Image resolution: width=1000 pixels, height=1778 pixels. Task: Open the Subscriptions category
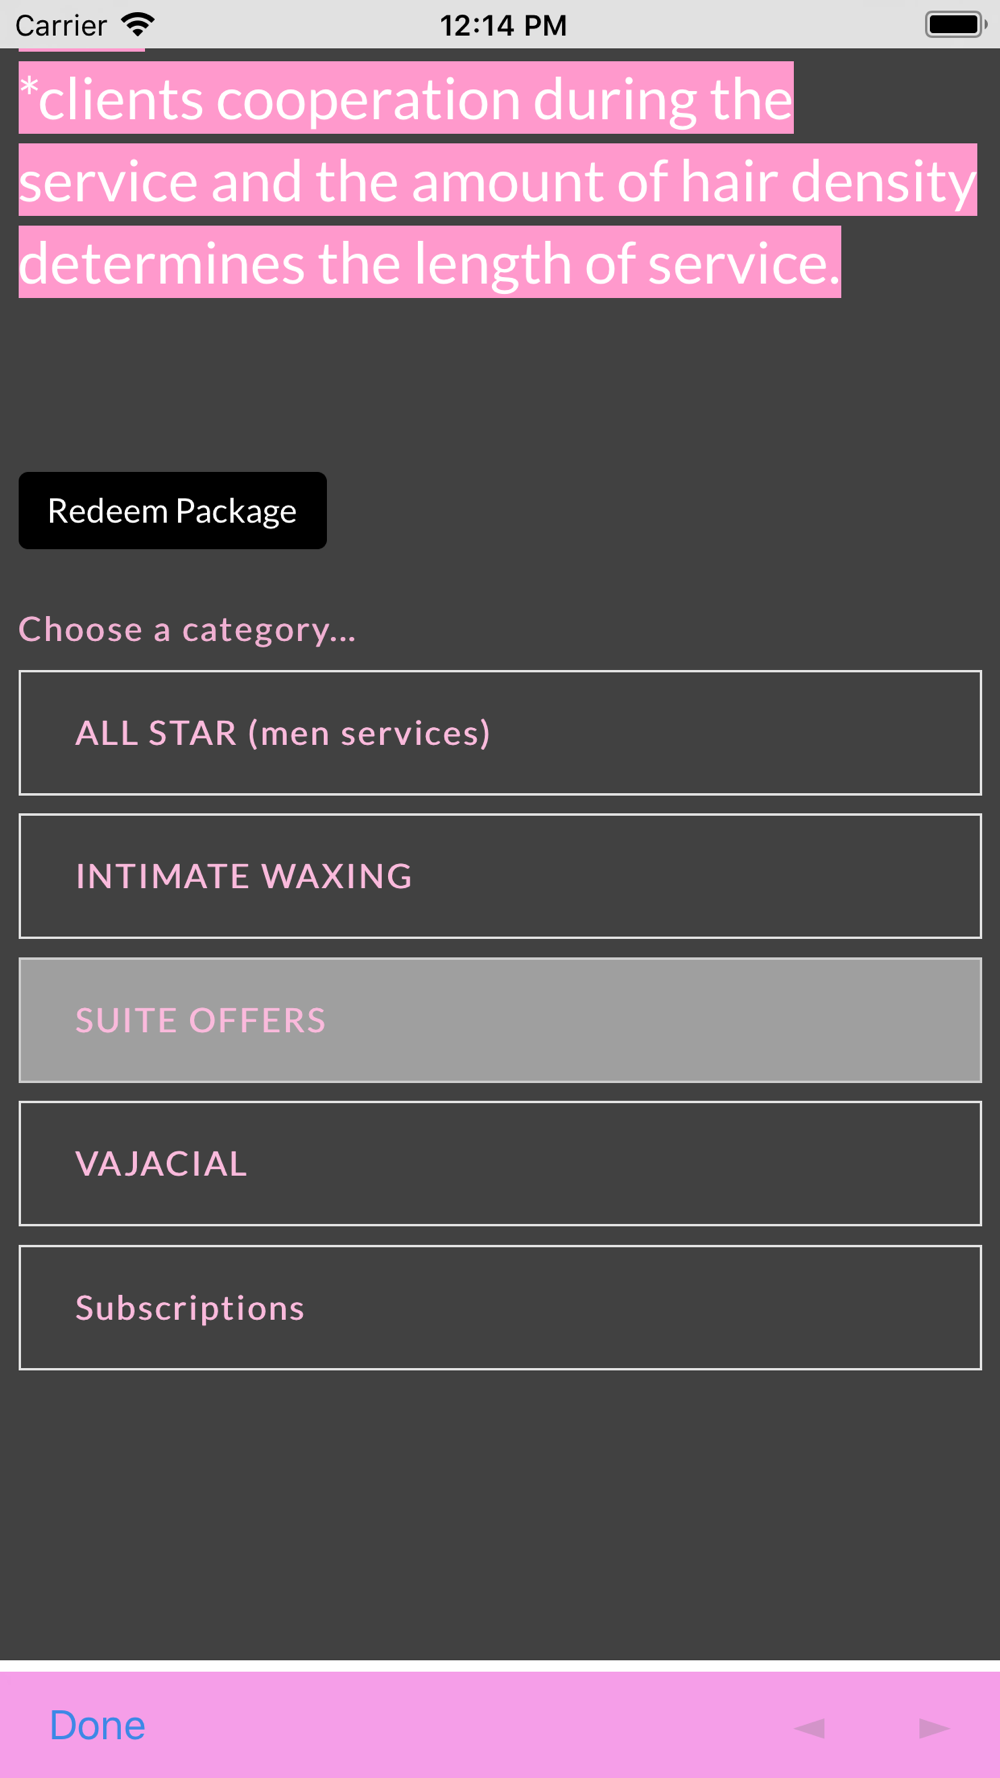tap(500, 1308)
